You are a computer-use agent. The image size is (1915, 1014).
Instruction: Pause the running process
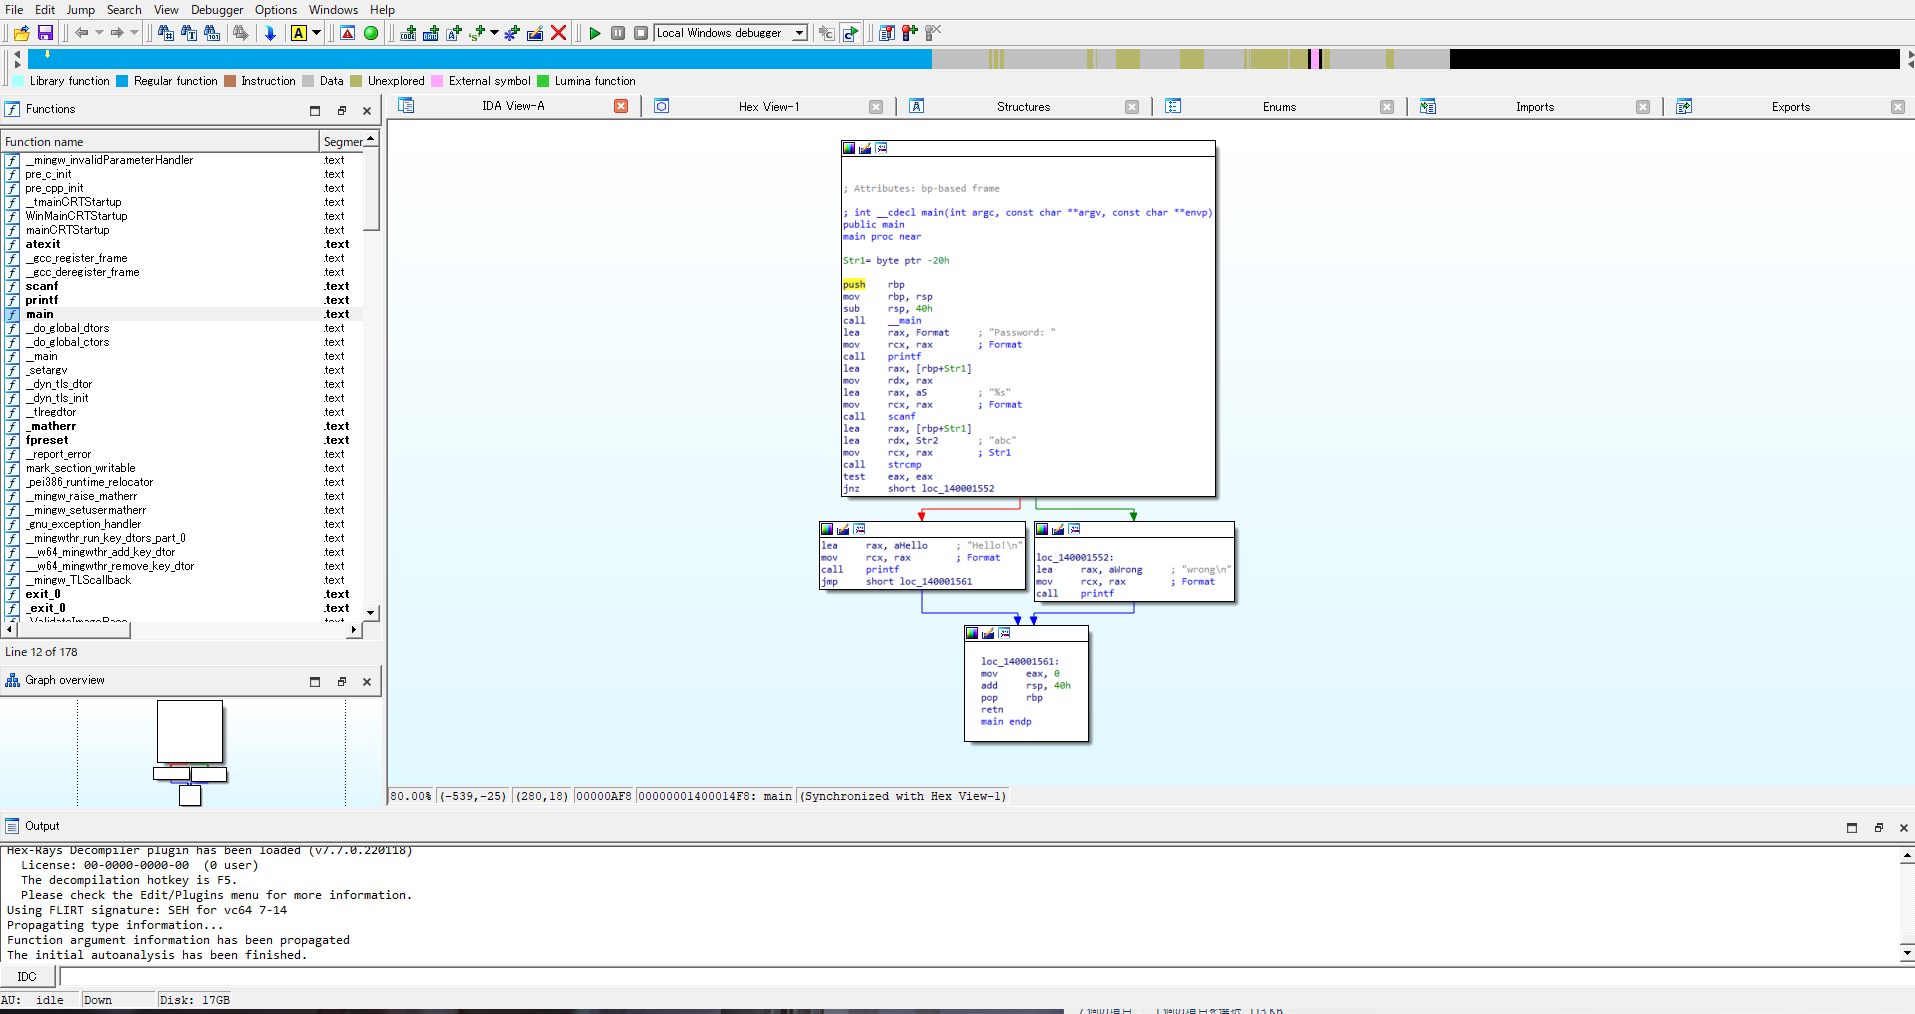click(x=618, y=33)
